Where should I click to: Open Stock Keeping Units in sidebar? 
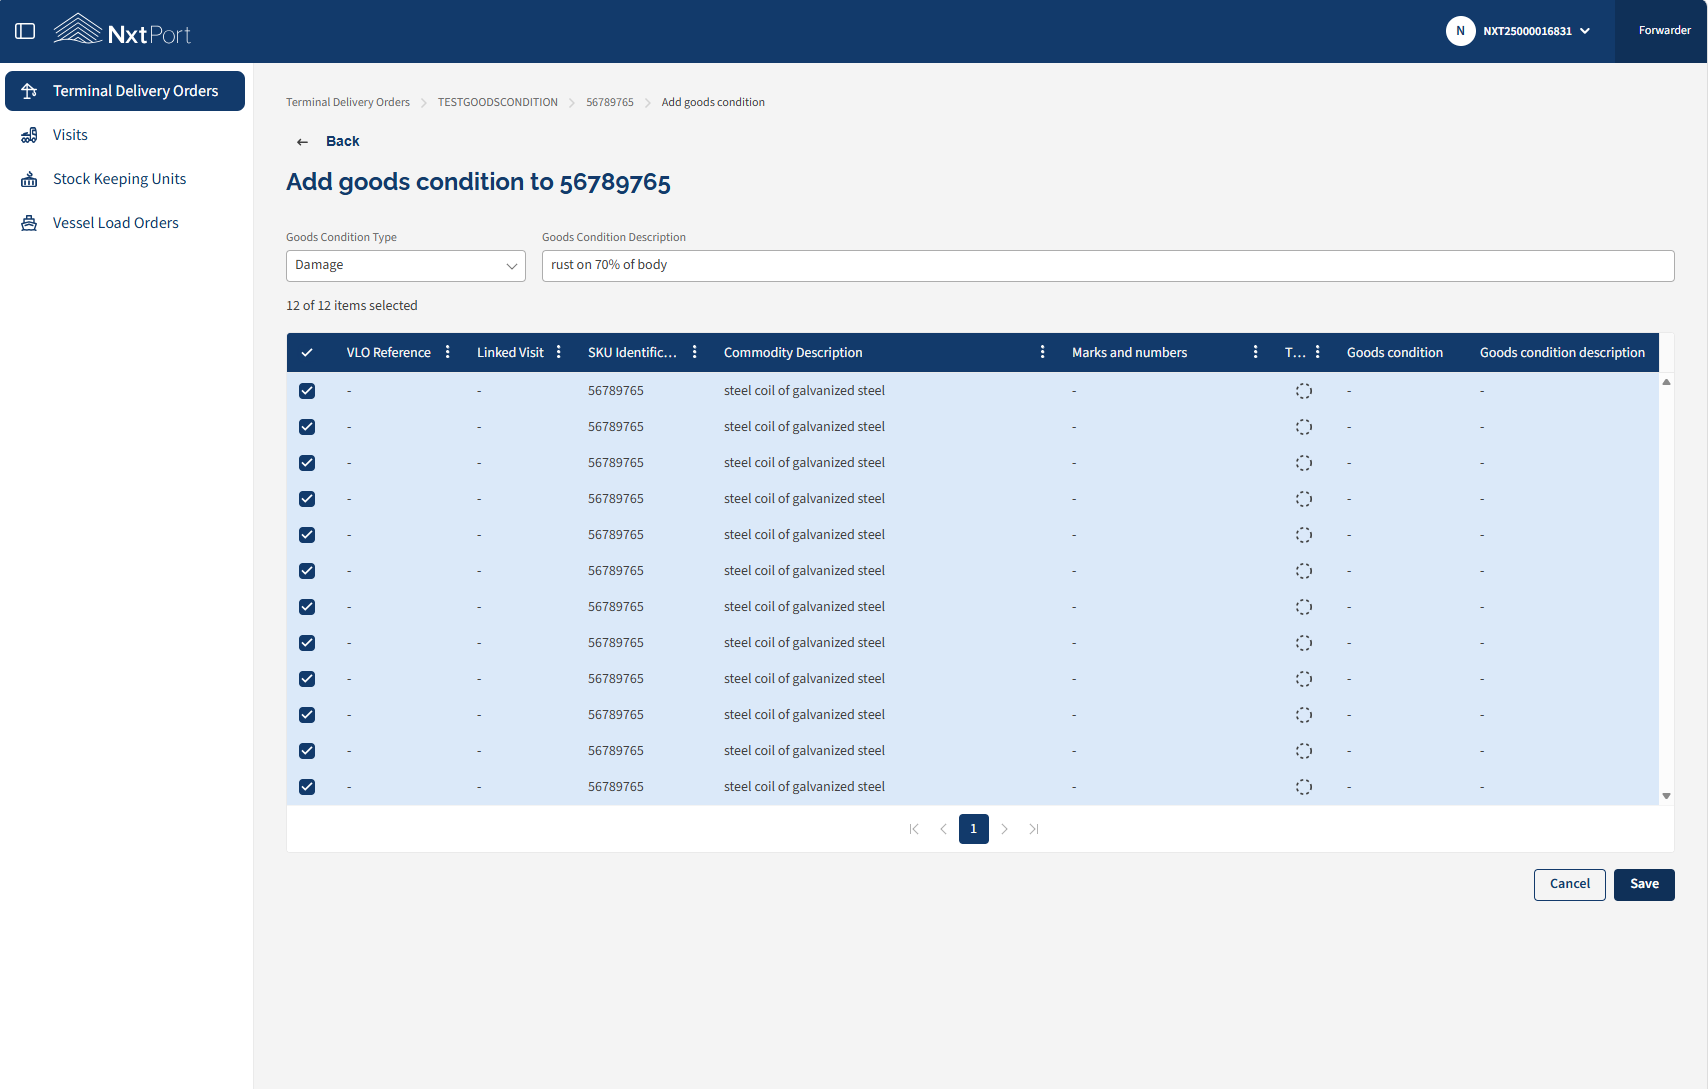click(125, 179)
